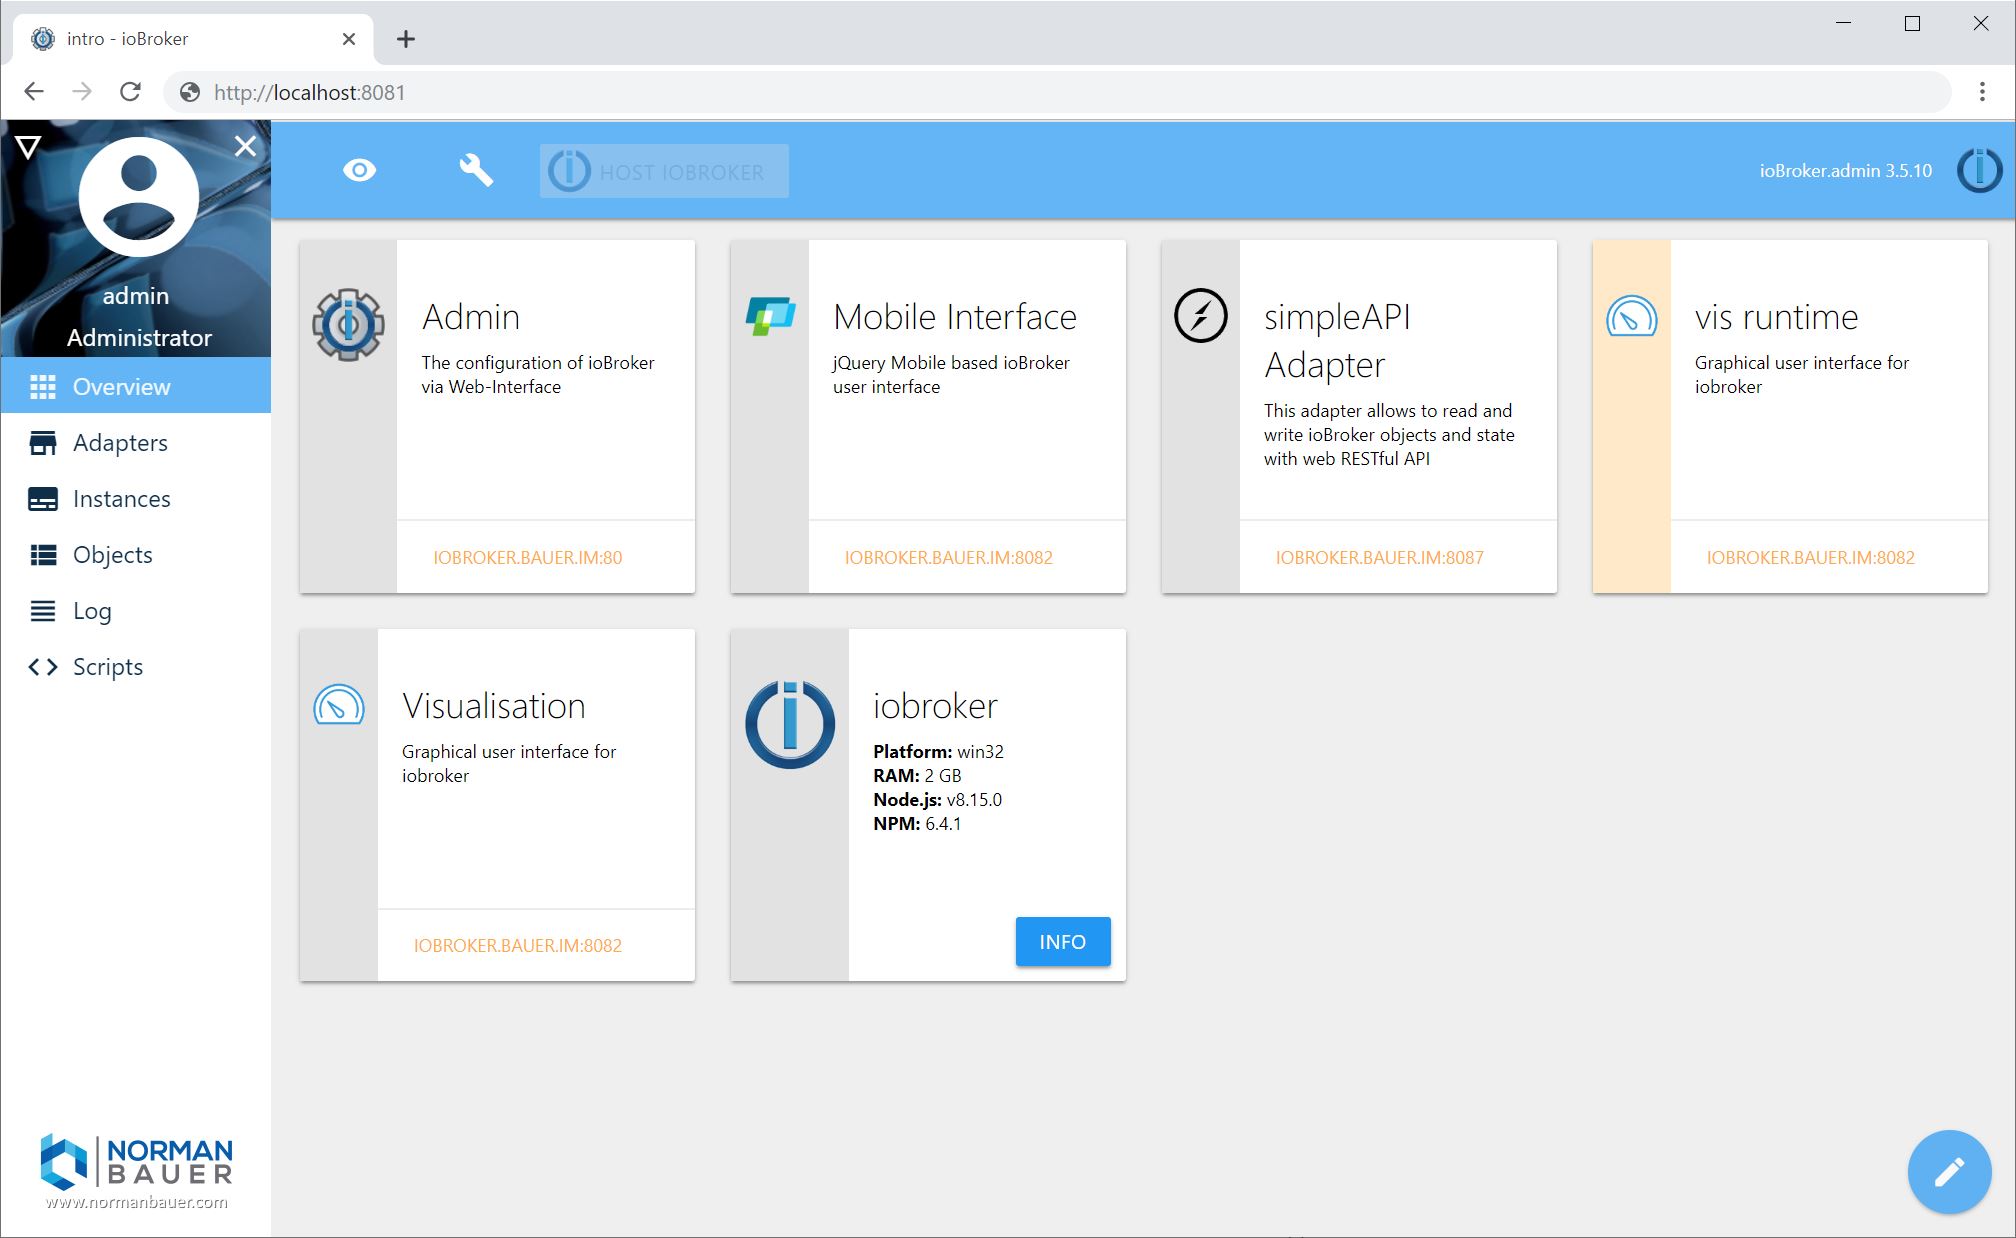This screenshot has height=1238, width=2016.
Task: Click ioBroker.admin 3.5.10 version text
Action: pyautogui.click(x=1846, y=171)
